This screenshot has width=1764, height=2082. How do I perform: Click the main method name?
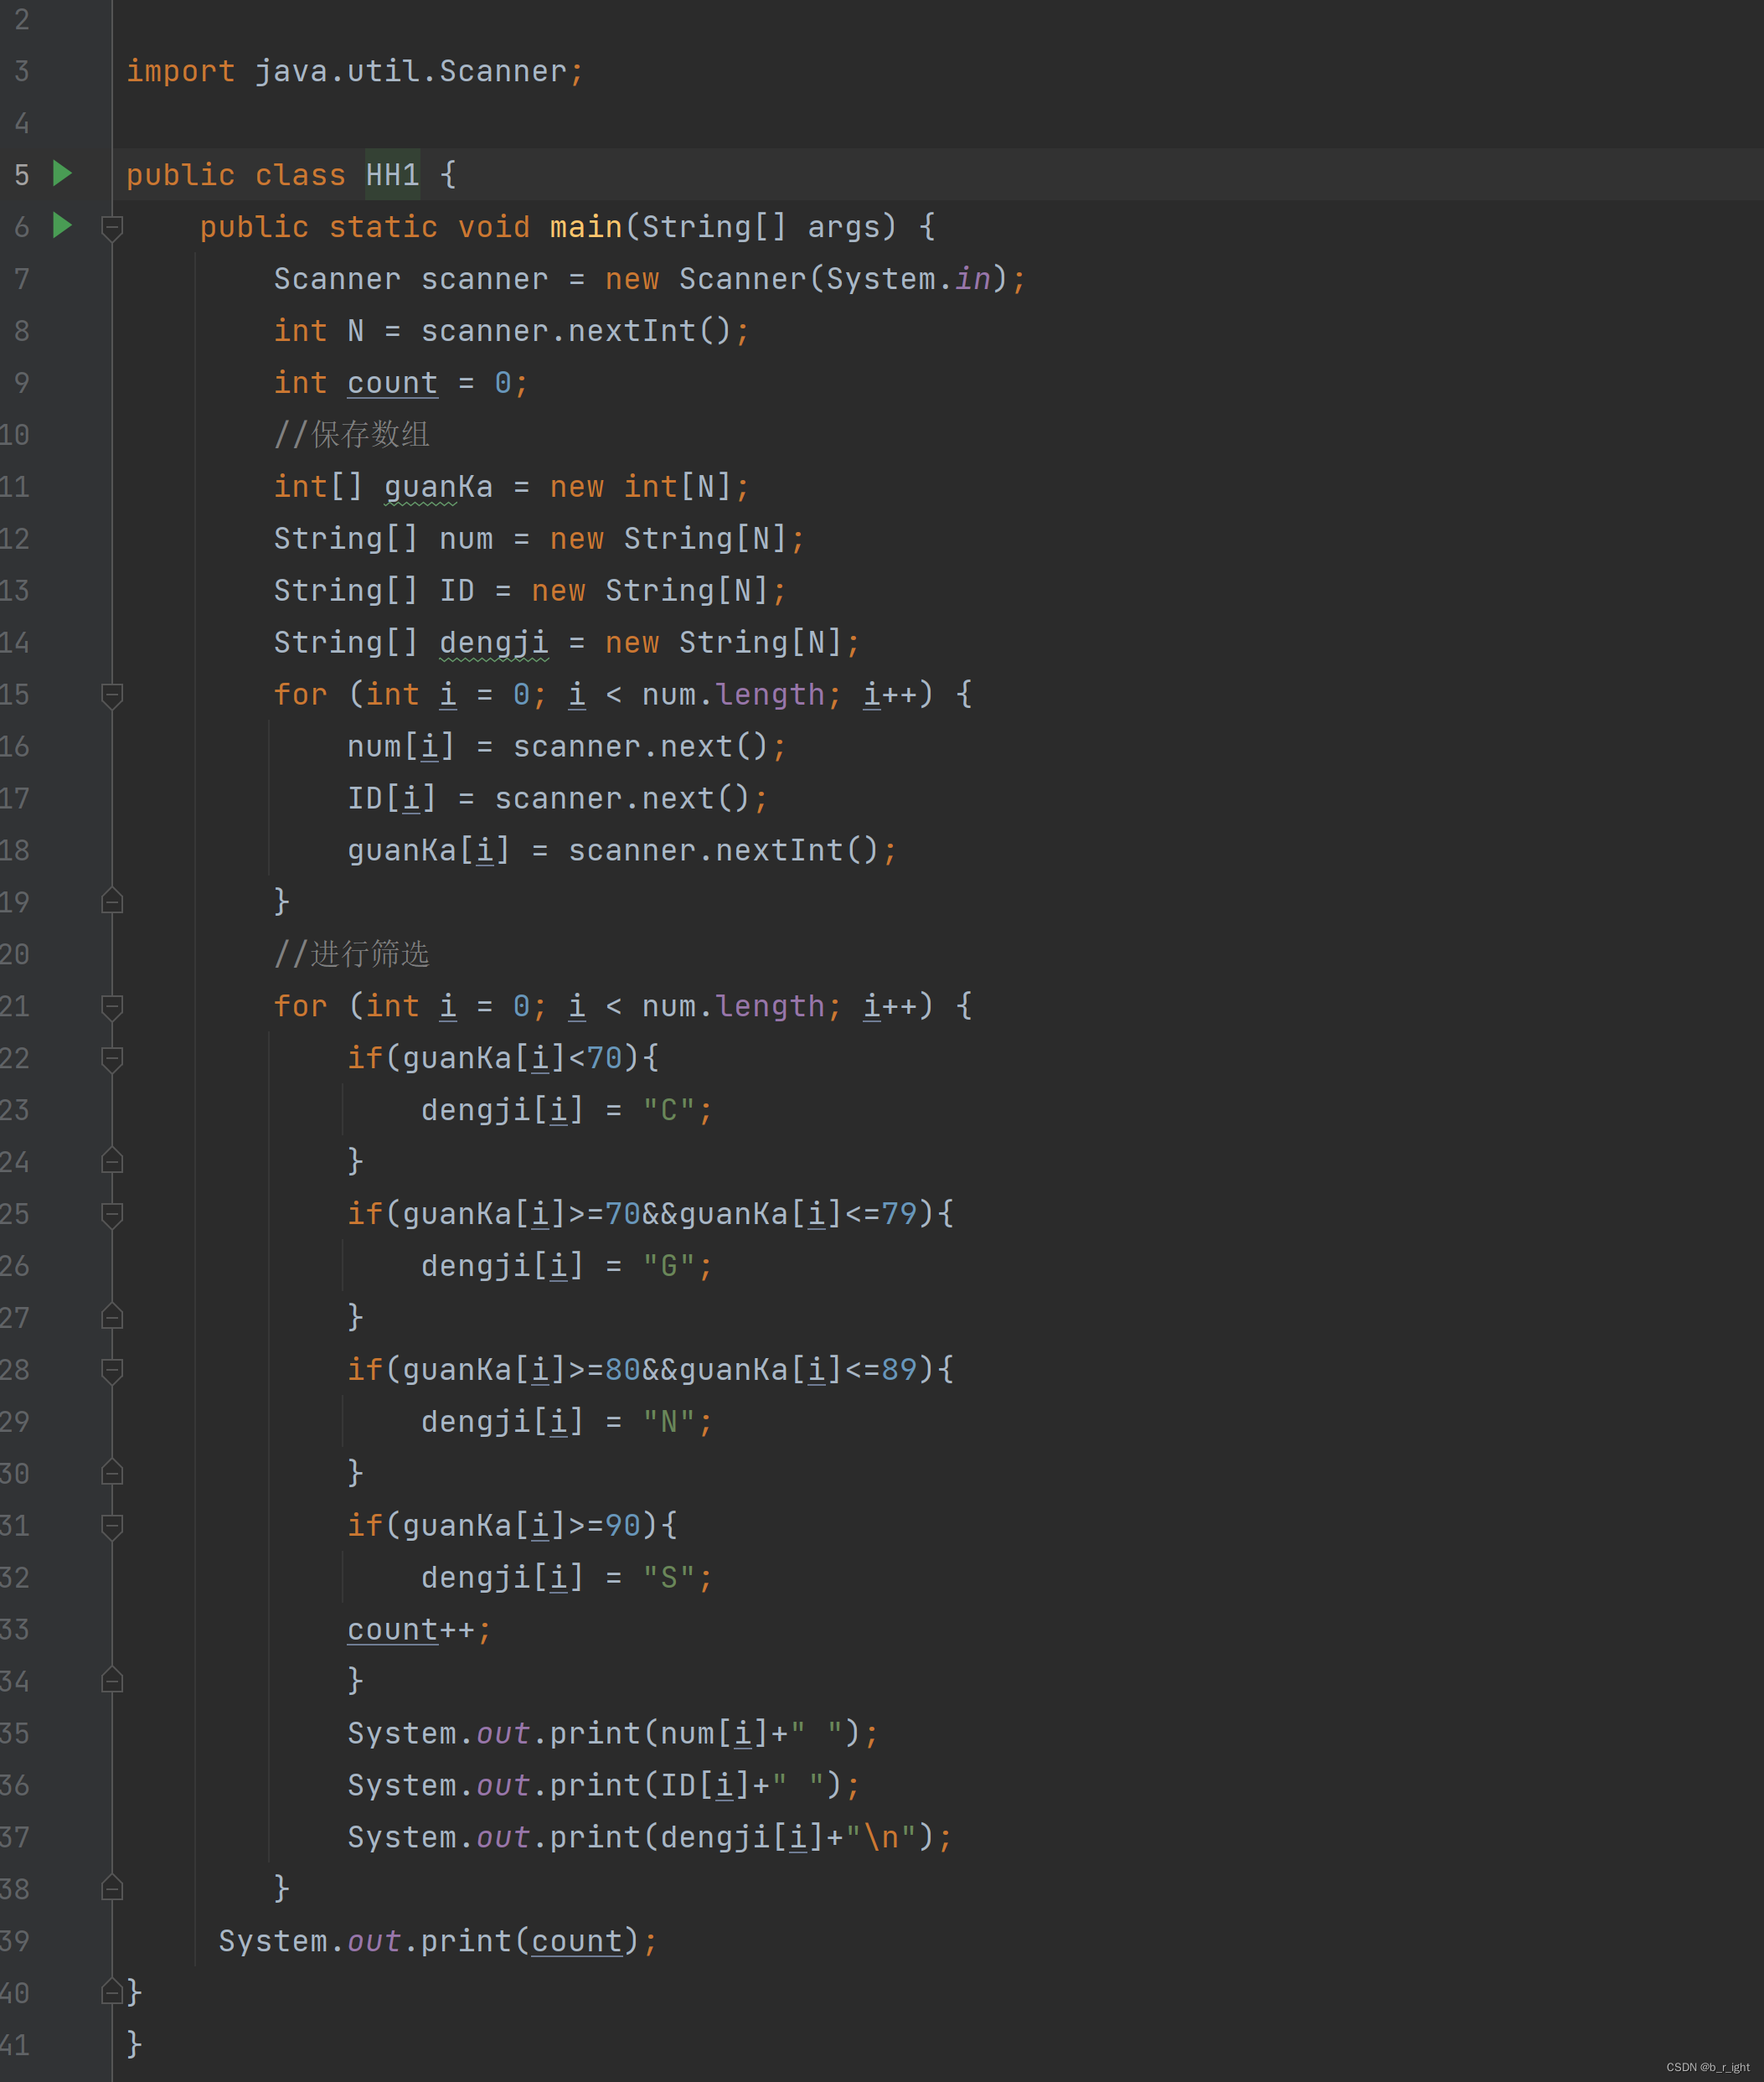pos(586,227)
